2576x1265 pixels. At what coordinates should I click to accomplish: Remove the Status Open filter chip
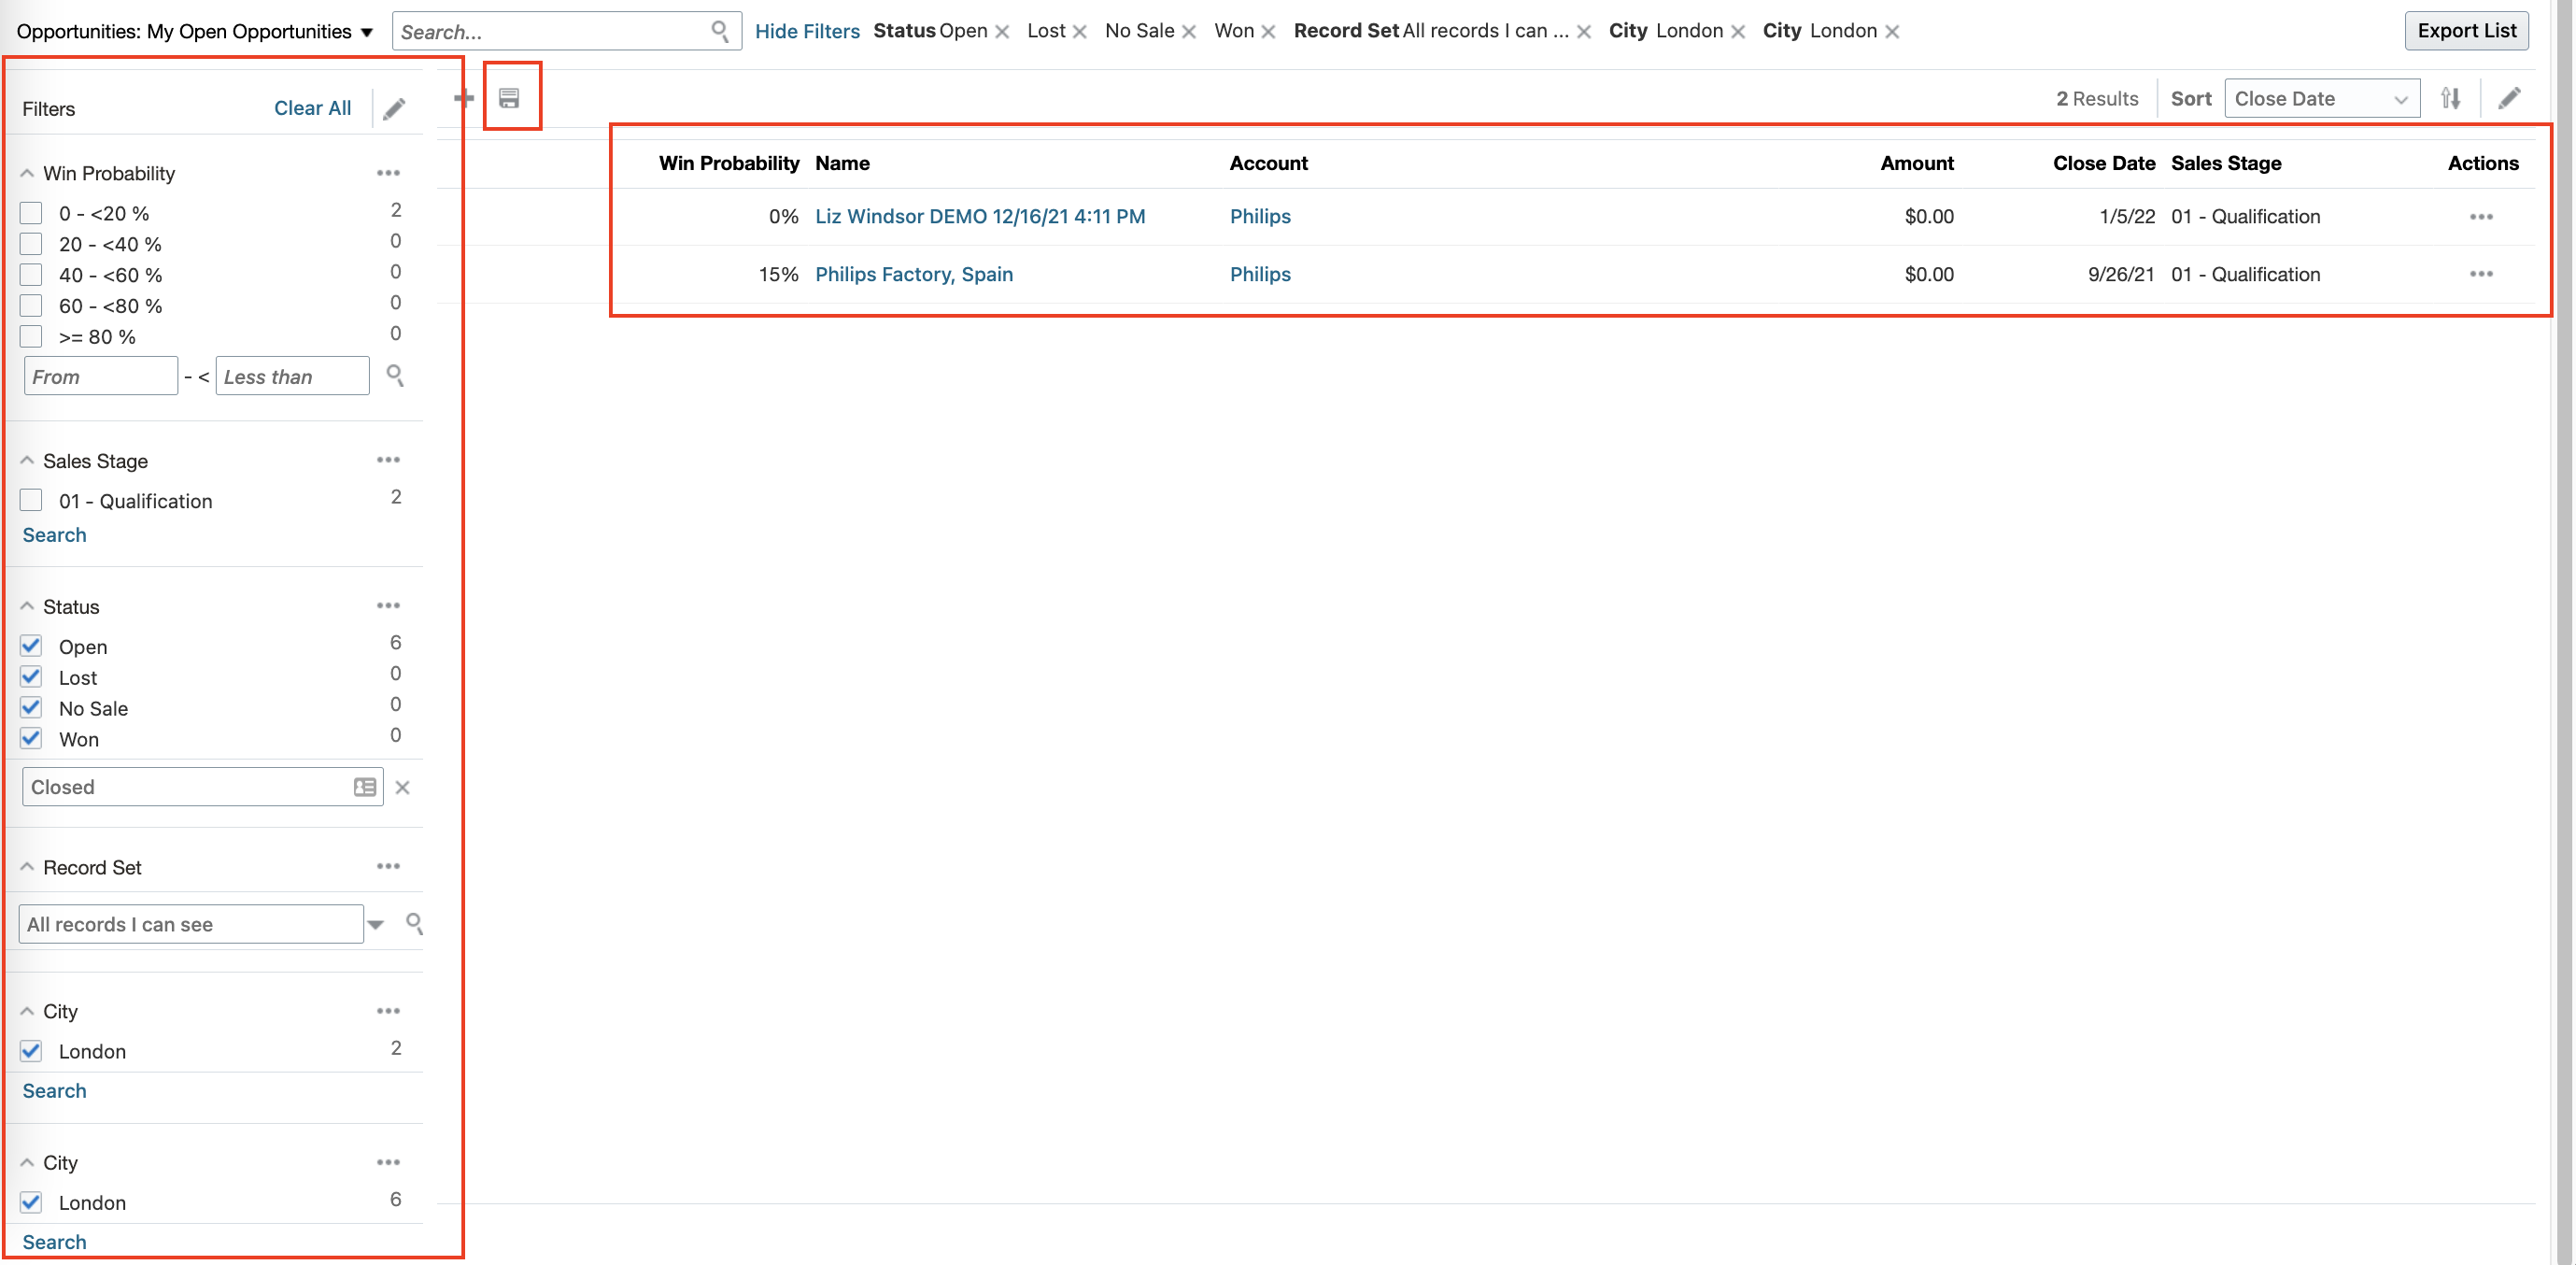click(1002, 31)
